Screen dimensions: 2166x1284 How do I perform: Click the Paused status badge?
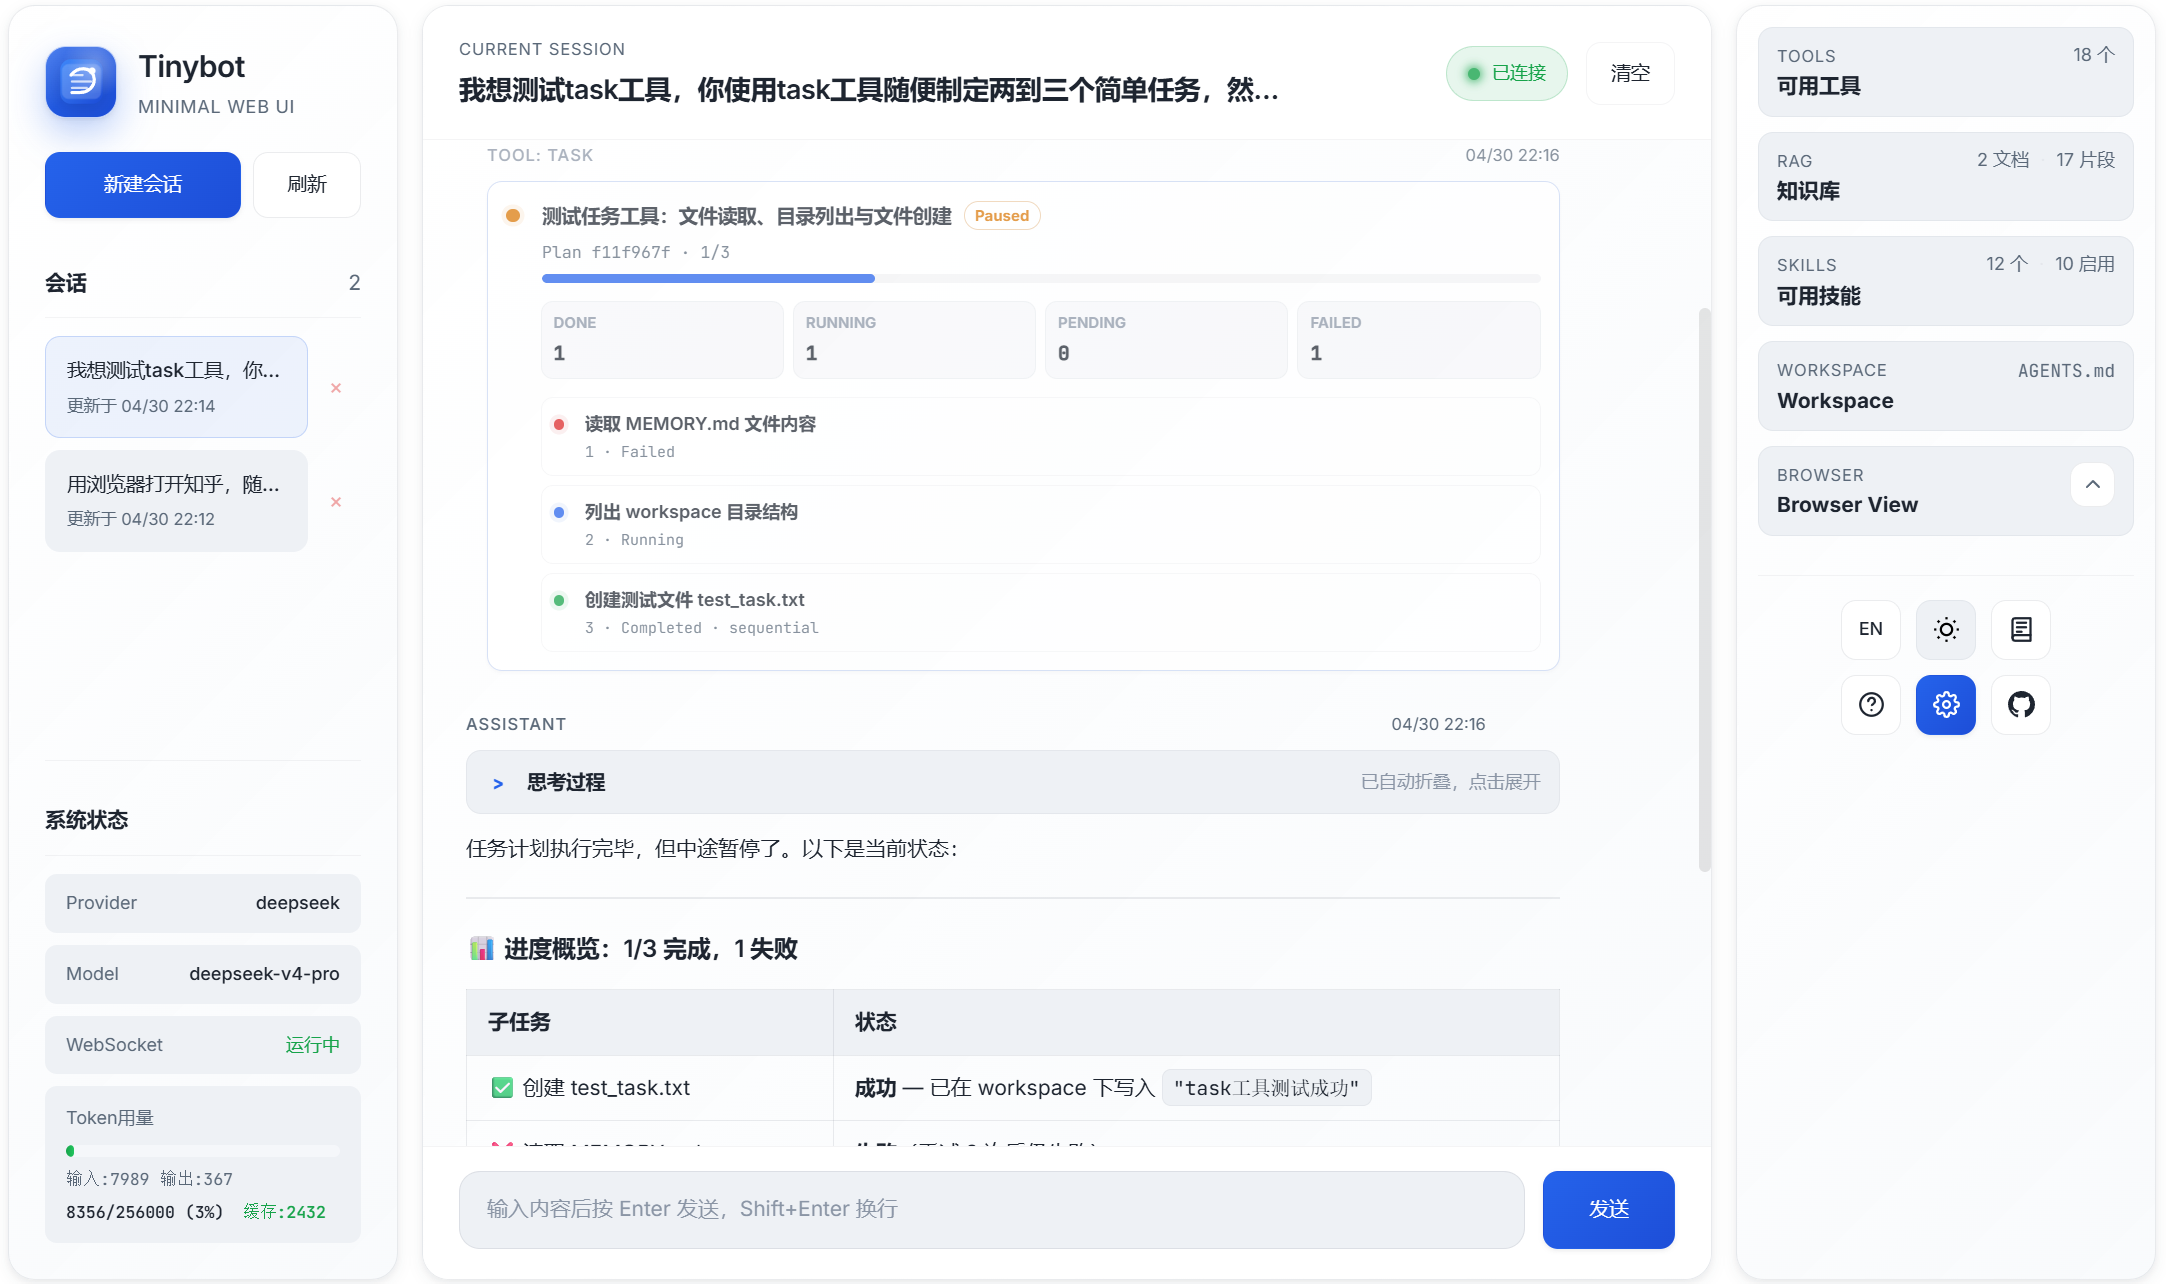point(1001,216)
